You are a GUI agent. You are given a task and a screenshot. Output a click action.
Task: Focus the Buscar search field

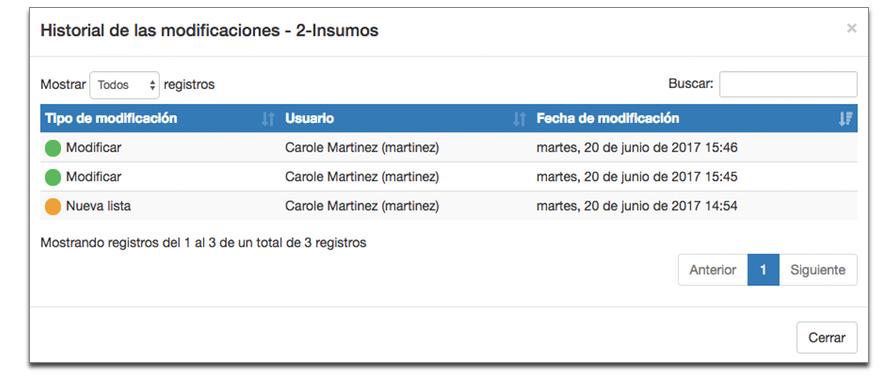click(x=788, y=84)
